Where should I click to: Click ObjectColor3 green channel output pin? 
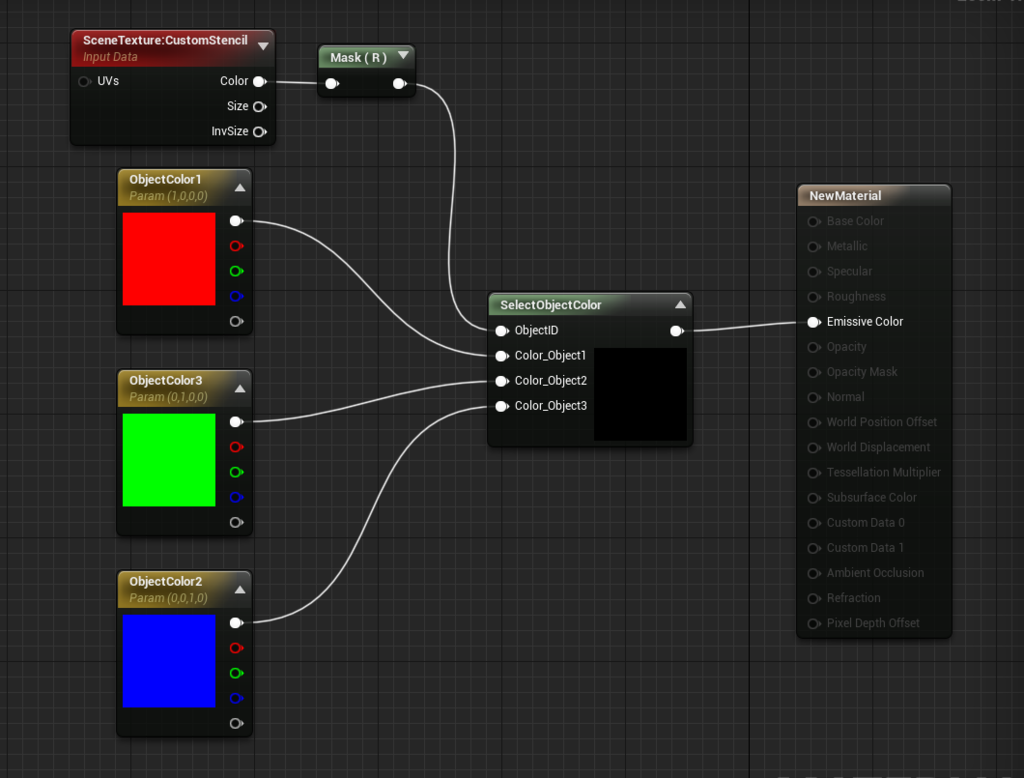236,472
